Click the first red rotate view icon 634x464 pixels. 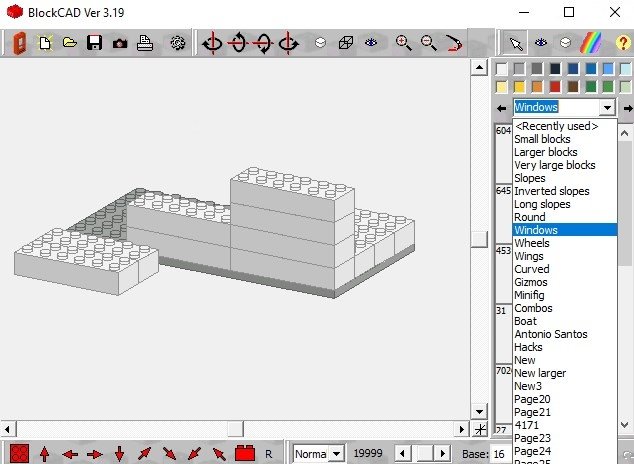pos(212,43)
